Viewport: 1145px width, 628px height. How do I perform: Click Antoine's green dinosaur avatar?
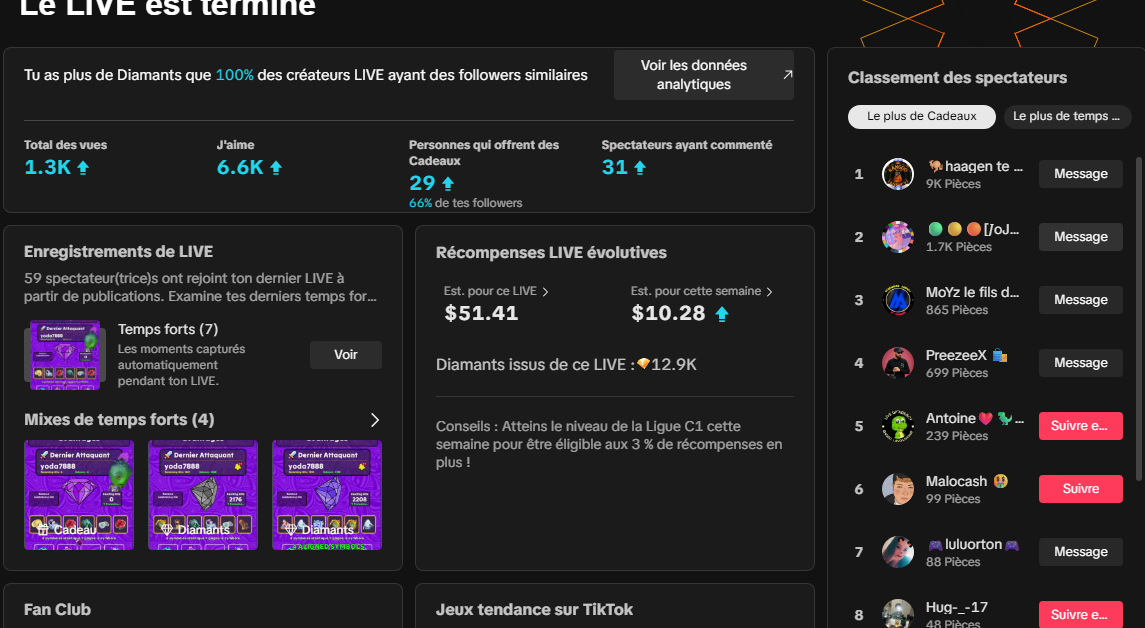pos(897,426)
